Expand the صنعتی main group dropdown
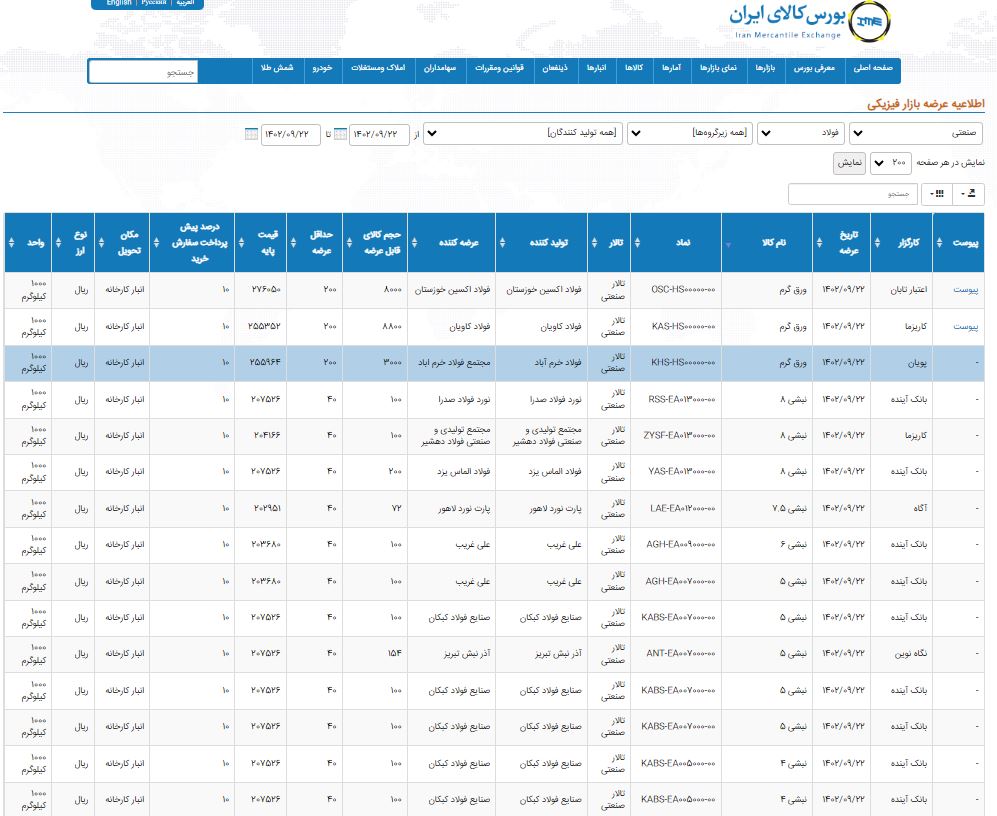This screenshot has height=816, width=997. [916, 134]
